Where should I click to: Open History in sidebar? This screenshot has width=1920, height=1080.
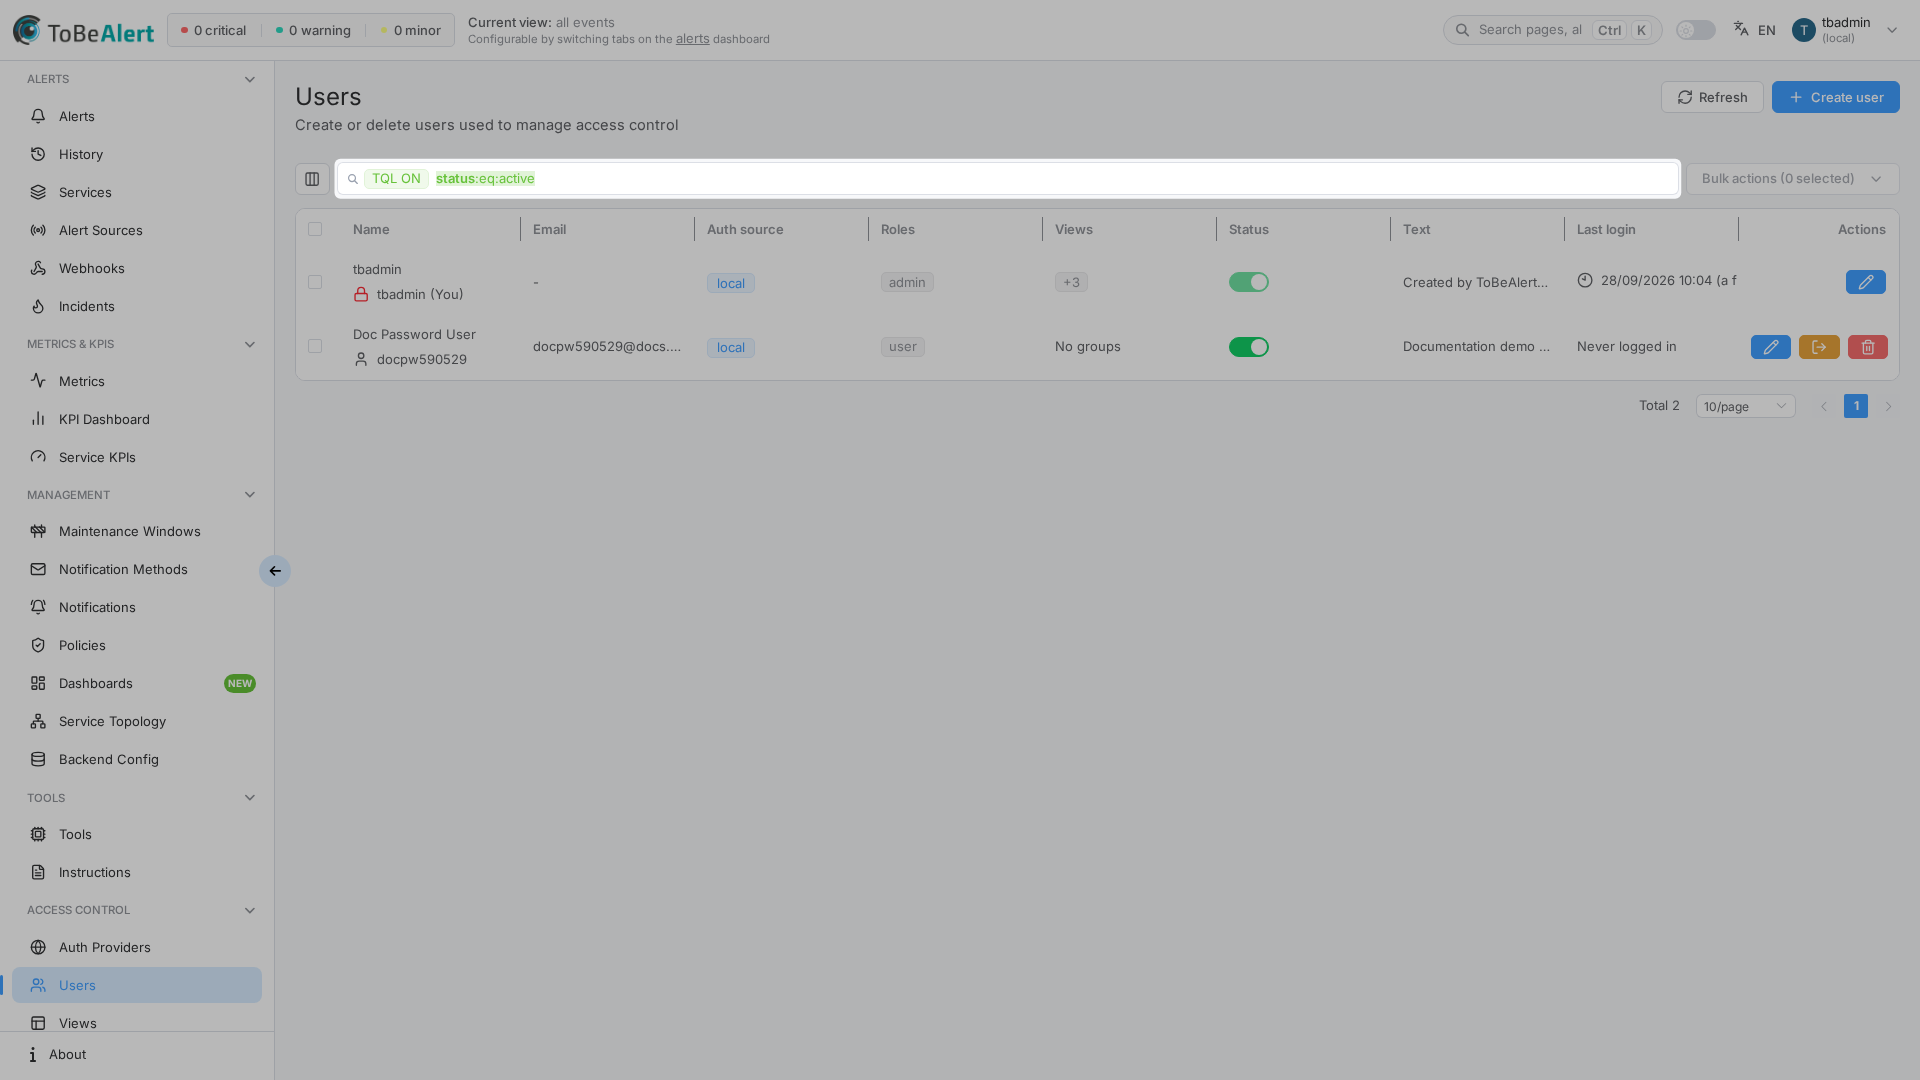point(137,154)
